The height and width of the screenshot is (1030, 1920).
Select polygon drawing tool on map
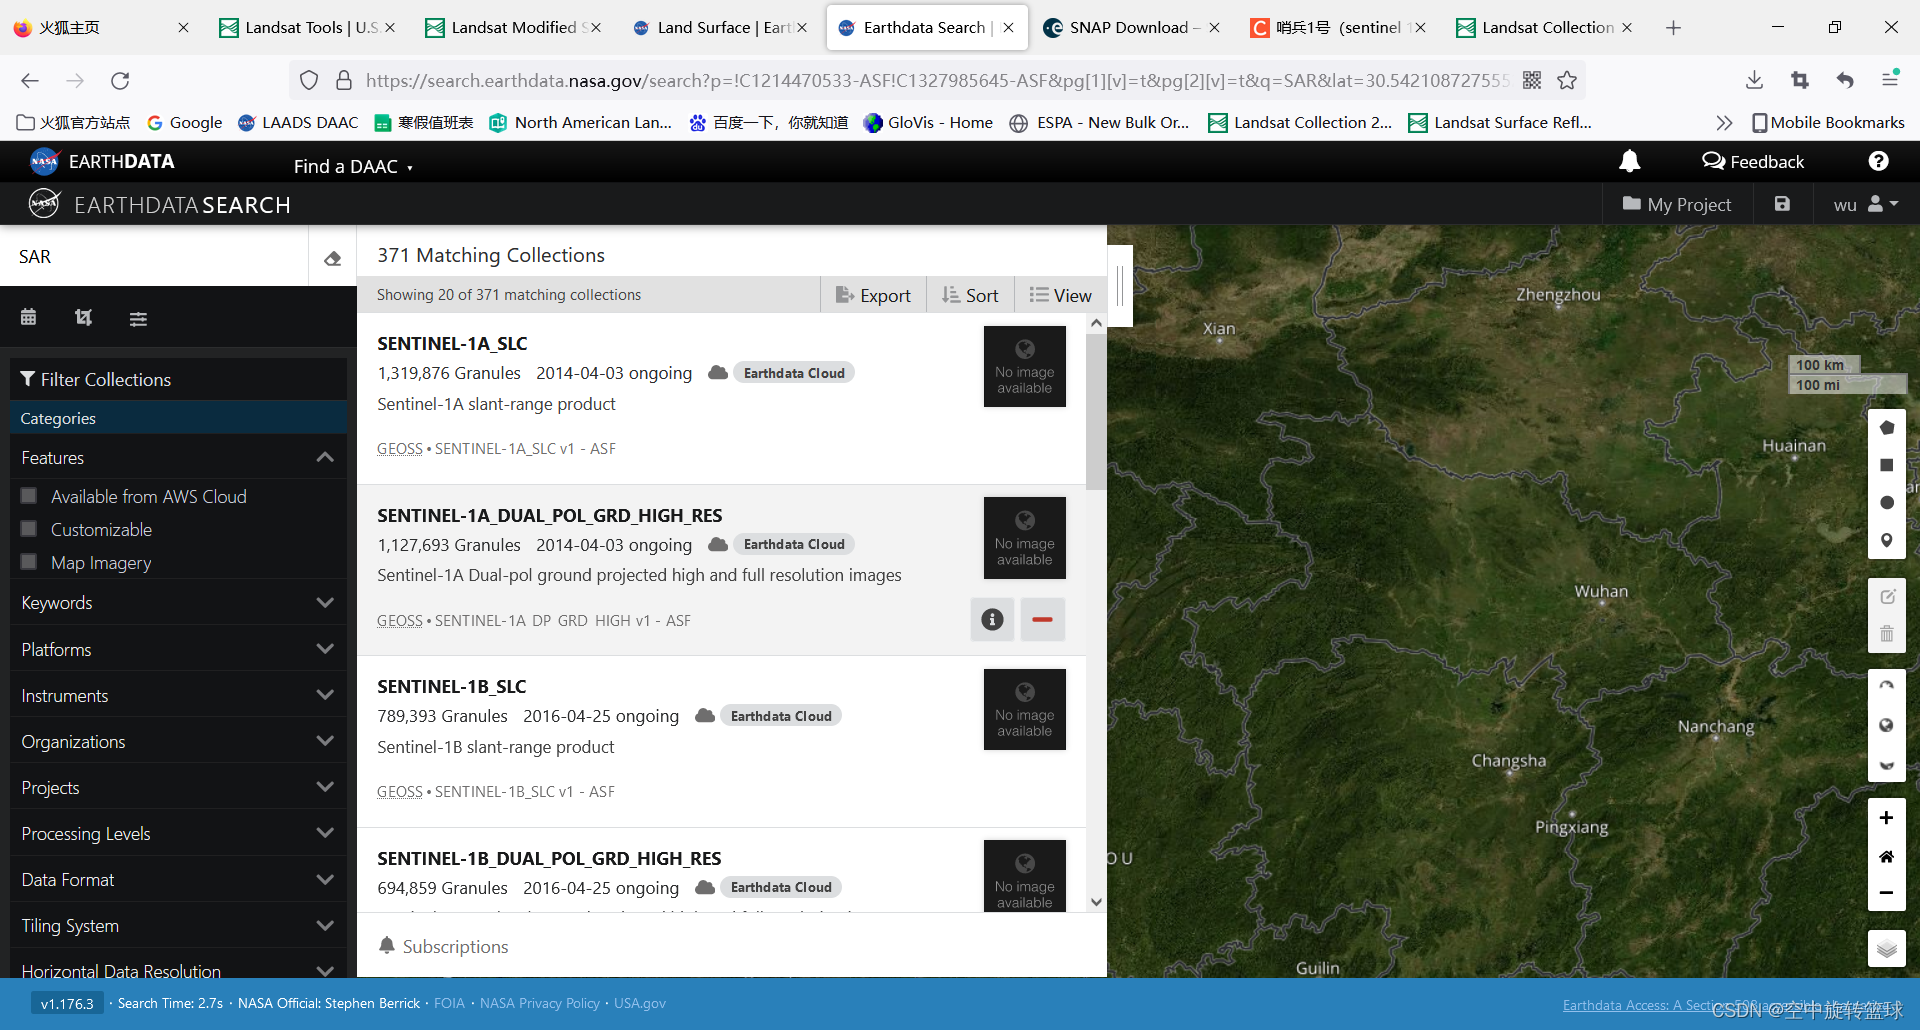[1887, 428]
